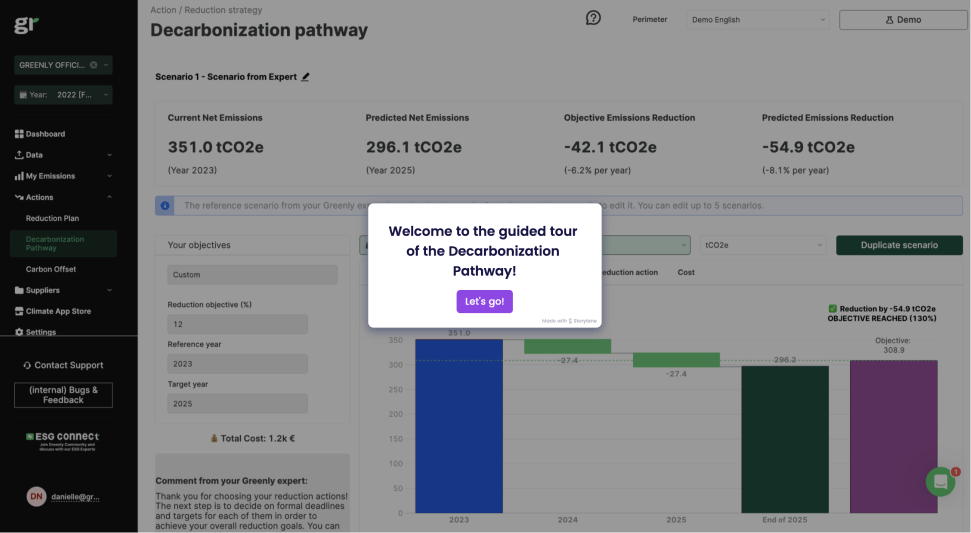
Task: Clear the Greenly Official company selection
Action: (93, 65)
